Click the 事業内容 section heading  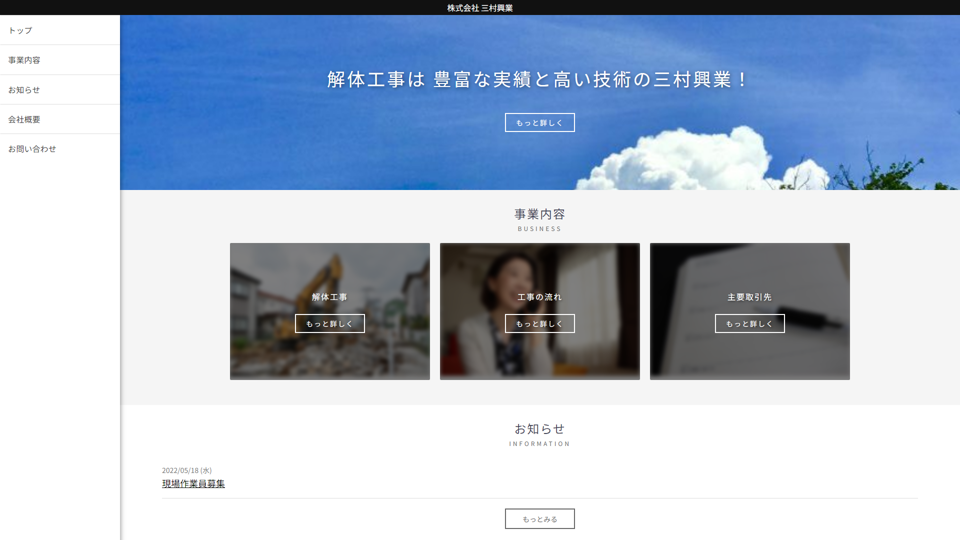540,214
